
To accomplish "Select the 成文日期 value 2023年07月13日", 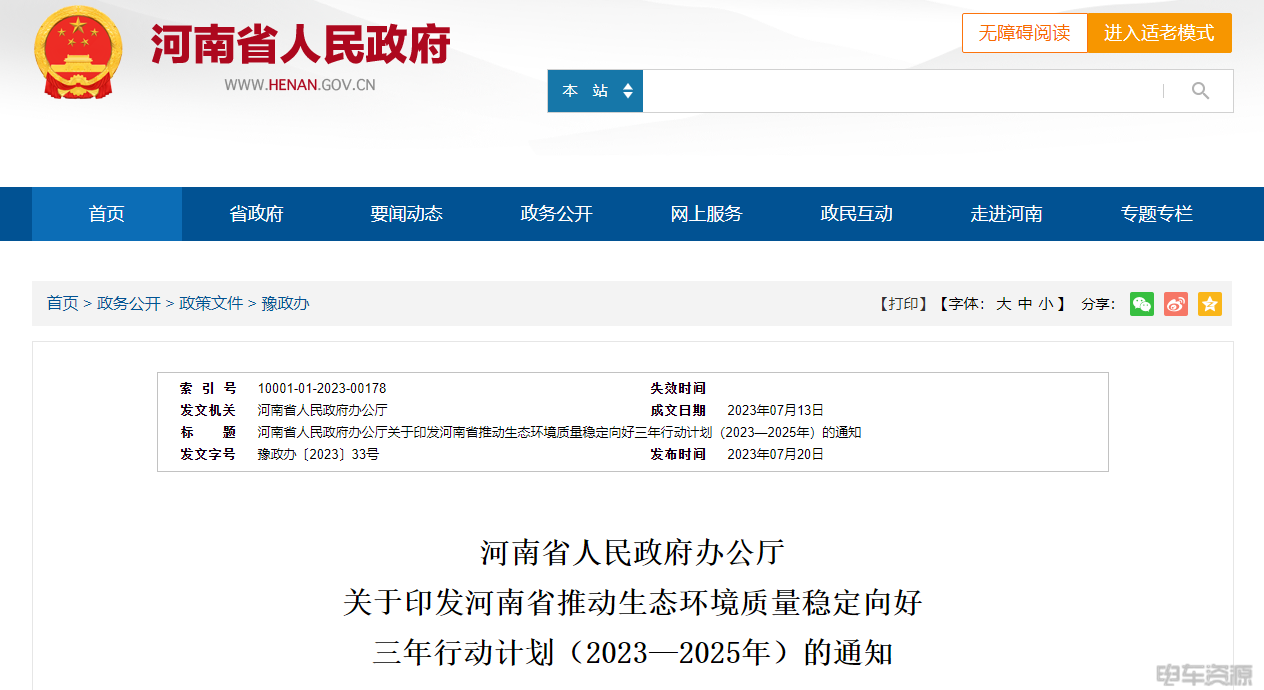I will point(776,410).
